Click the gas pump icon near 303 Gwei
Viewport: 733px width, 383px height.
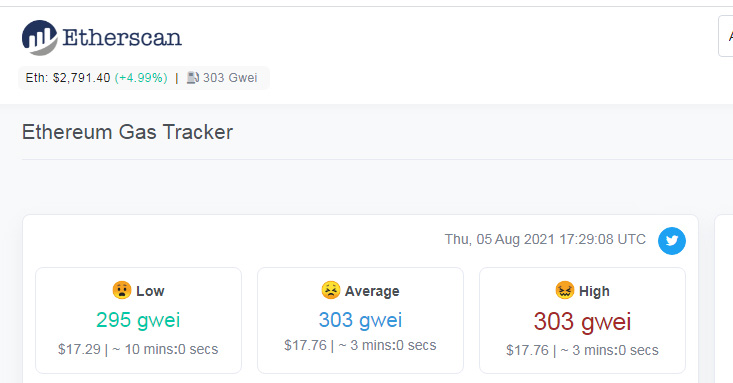[193, 78]
